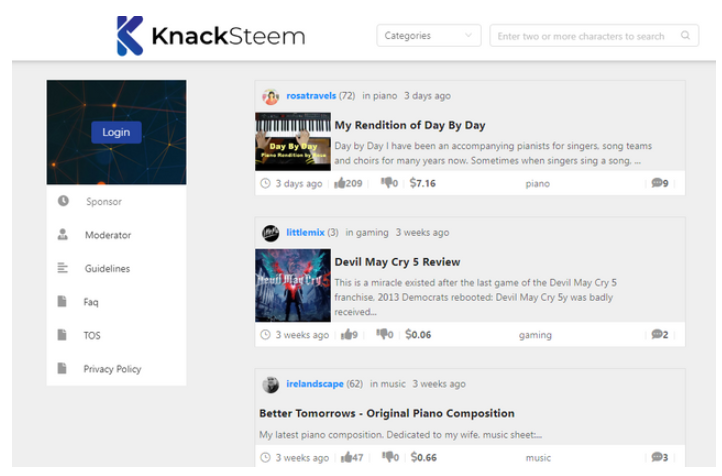Screen dimensions: 722x476
Task: Open comments on Better Tomorrows post
Action: [x=659, y=457]
